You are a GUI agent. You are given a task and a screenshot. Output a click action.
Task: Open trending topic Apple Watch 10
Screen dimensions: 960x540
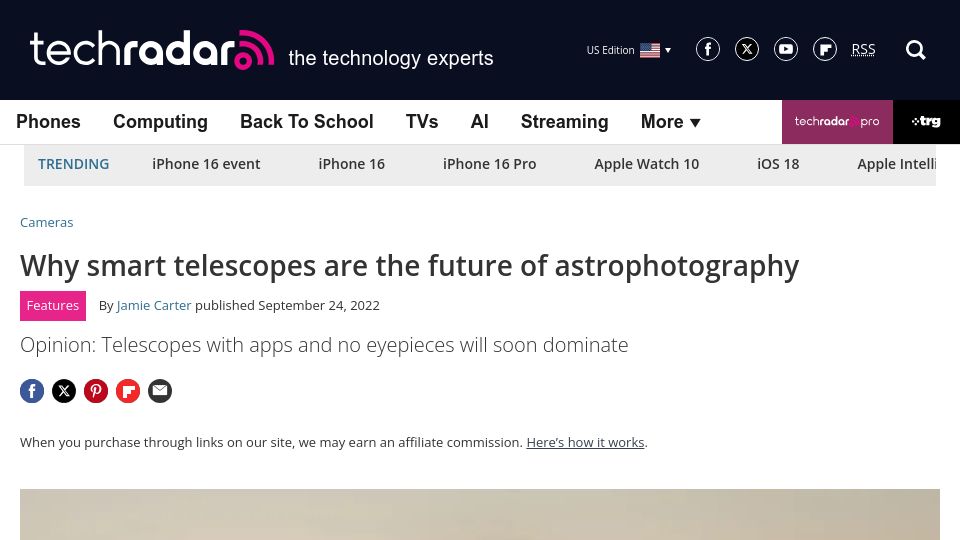(x=647, y=164)
